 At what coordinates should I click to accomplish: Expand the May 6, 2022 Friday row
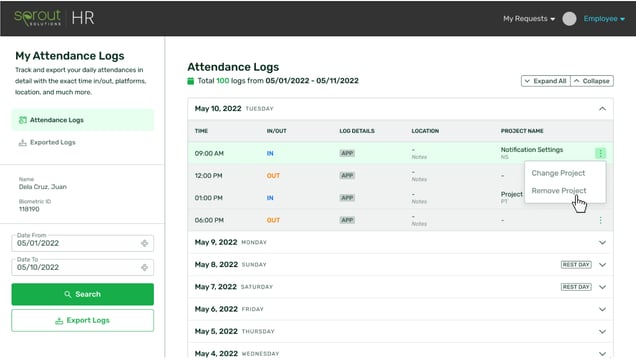400,309
